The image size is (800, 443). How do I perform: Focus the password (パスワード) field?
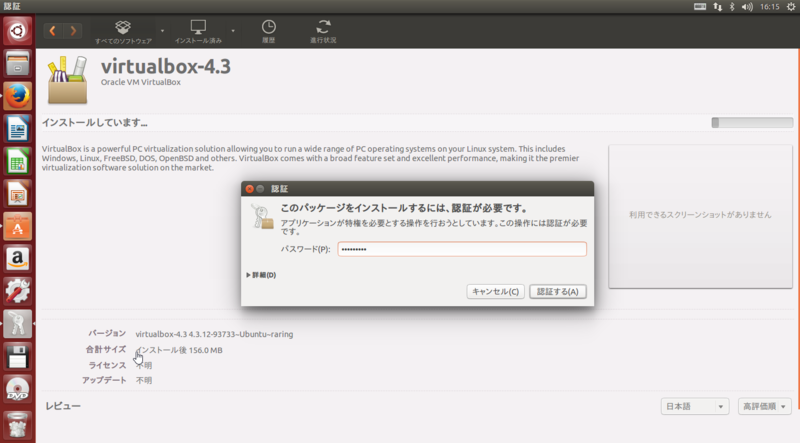[462, 249]
